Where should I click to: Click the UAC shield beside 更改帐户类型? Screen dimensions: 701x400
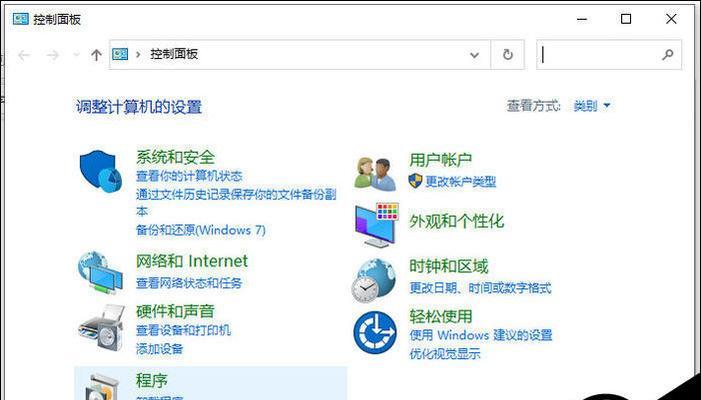pyautogui.click(x=415, y=181)
